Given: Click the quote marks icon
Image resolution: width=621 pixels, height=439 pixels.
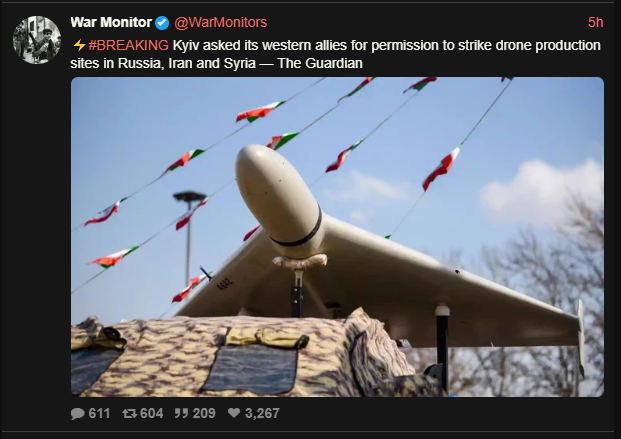Looking at the screenshot, I should (x=181, y=413).
